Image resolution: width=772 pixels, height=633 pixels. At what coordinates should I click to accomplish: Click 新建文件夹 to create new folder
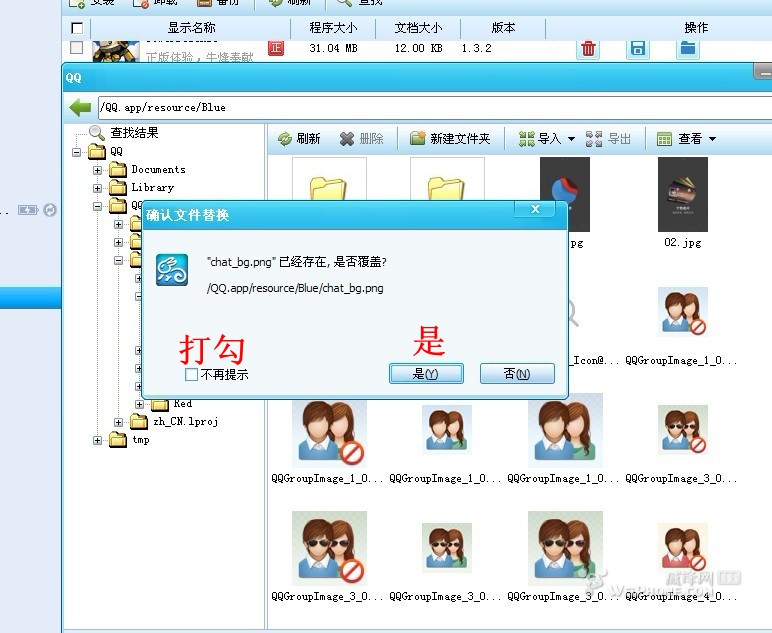(x=450, y=139)
